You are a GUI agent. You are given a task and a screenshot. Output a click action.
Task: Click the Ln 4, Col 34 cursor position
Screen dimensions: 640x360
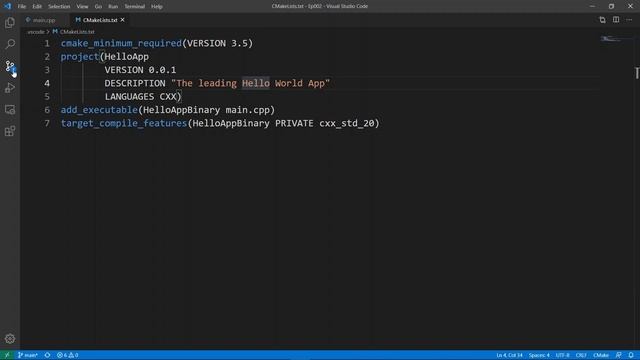pyautogui.click(x=509, y=355)
